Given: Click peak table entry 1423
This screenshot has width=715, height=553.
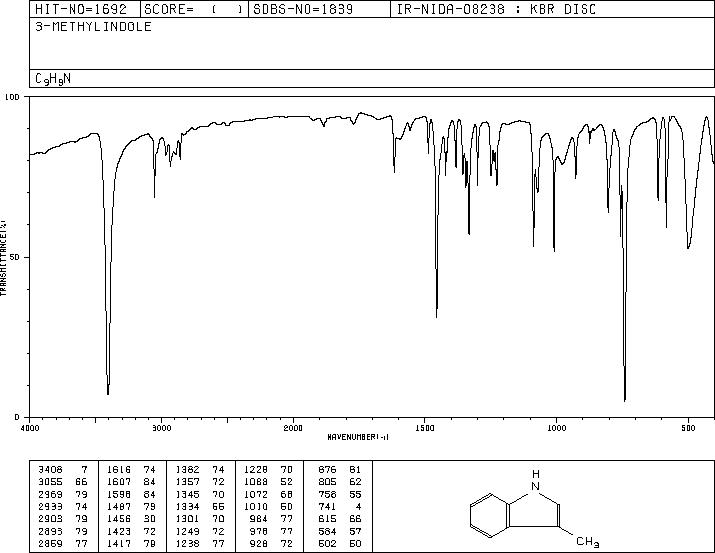Looking at the screenshot, I should click(119, 532).
